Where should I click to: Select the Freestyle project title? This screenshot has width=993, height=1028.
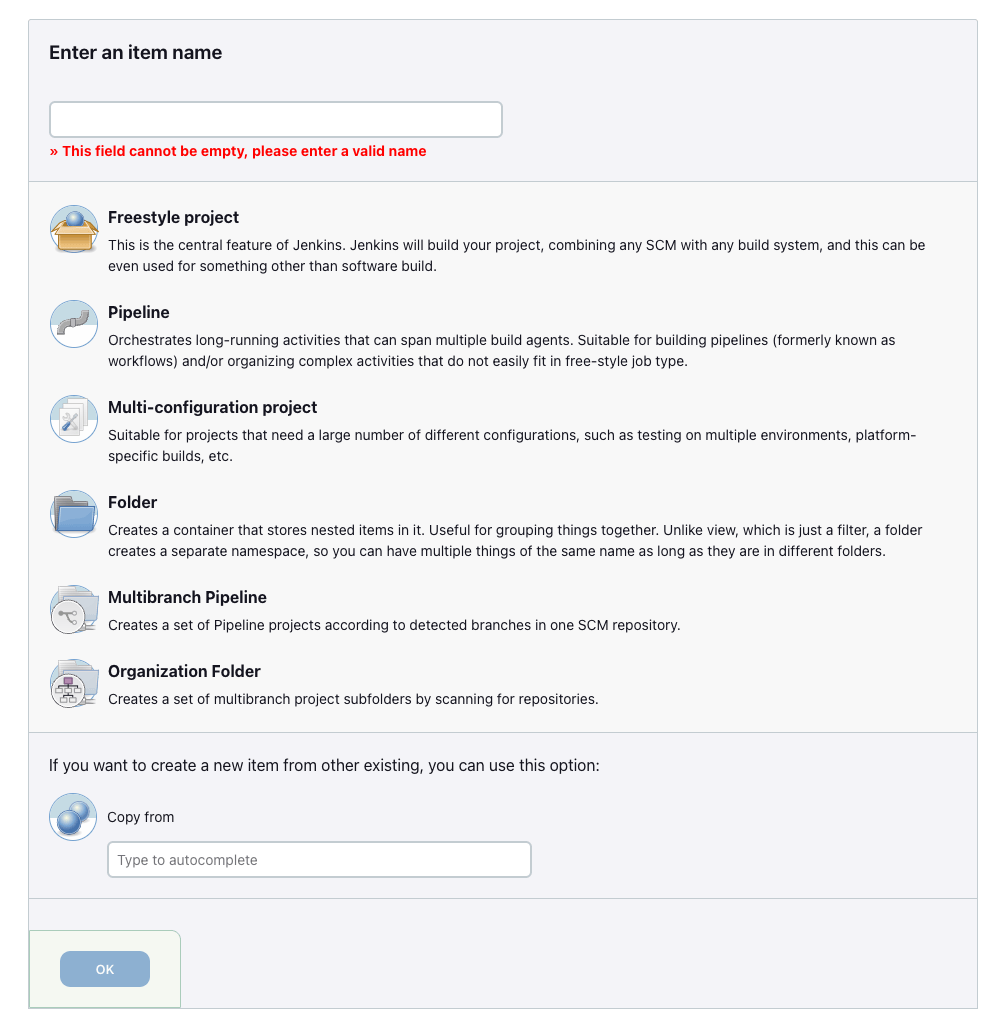(x=173, y=217)
